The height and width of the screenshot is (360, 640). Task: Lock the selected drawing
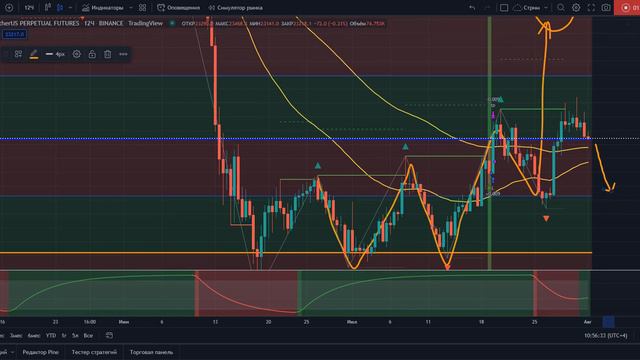tap(92, 54)
